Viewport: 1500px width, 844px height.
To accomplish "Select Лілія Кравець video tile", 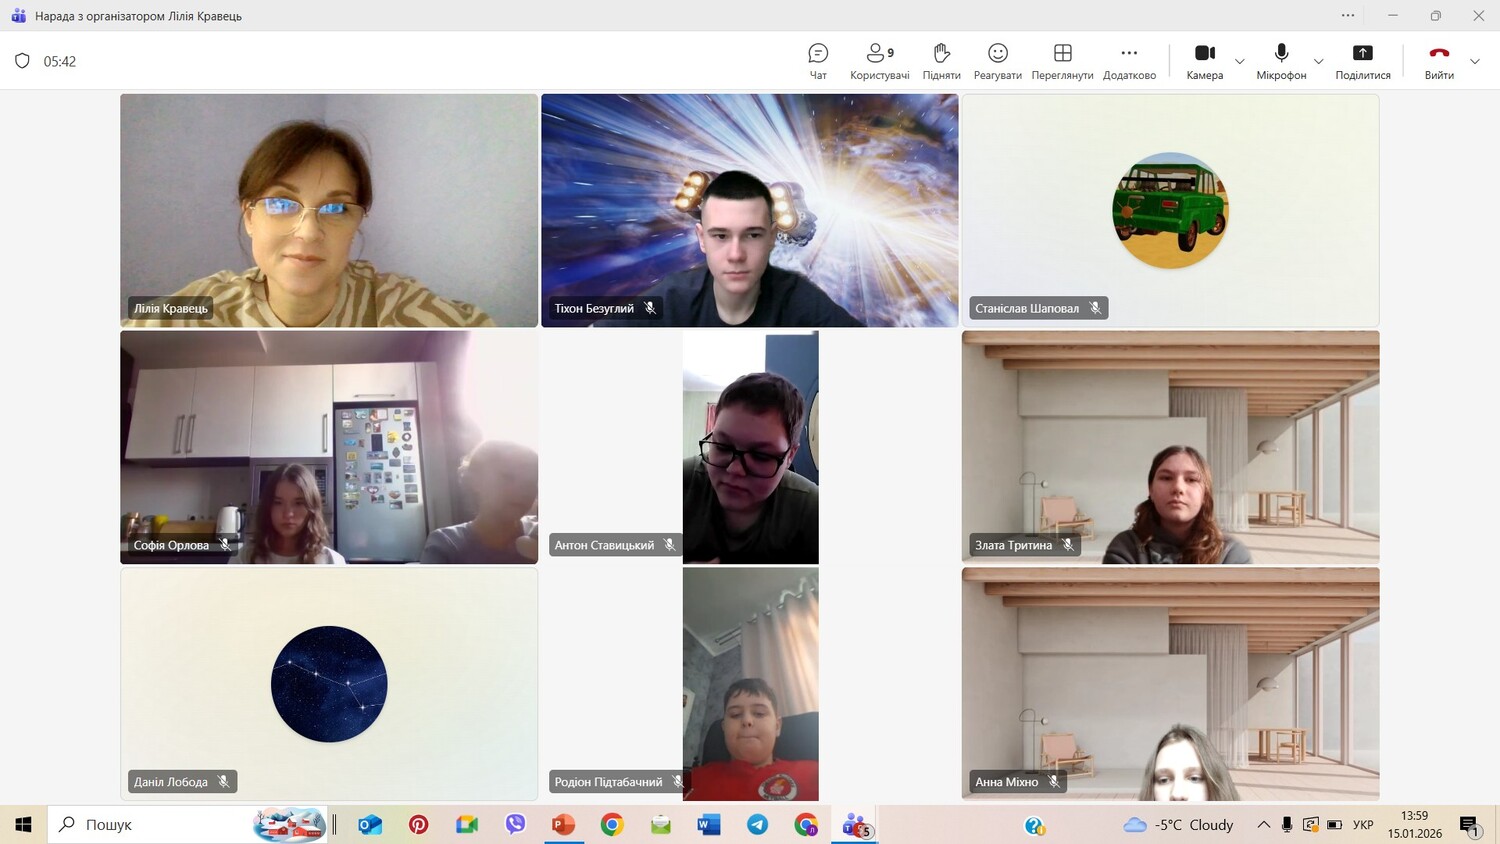I will tap(329, 210).
